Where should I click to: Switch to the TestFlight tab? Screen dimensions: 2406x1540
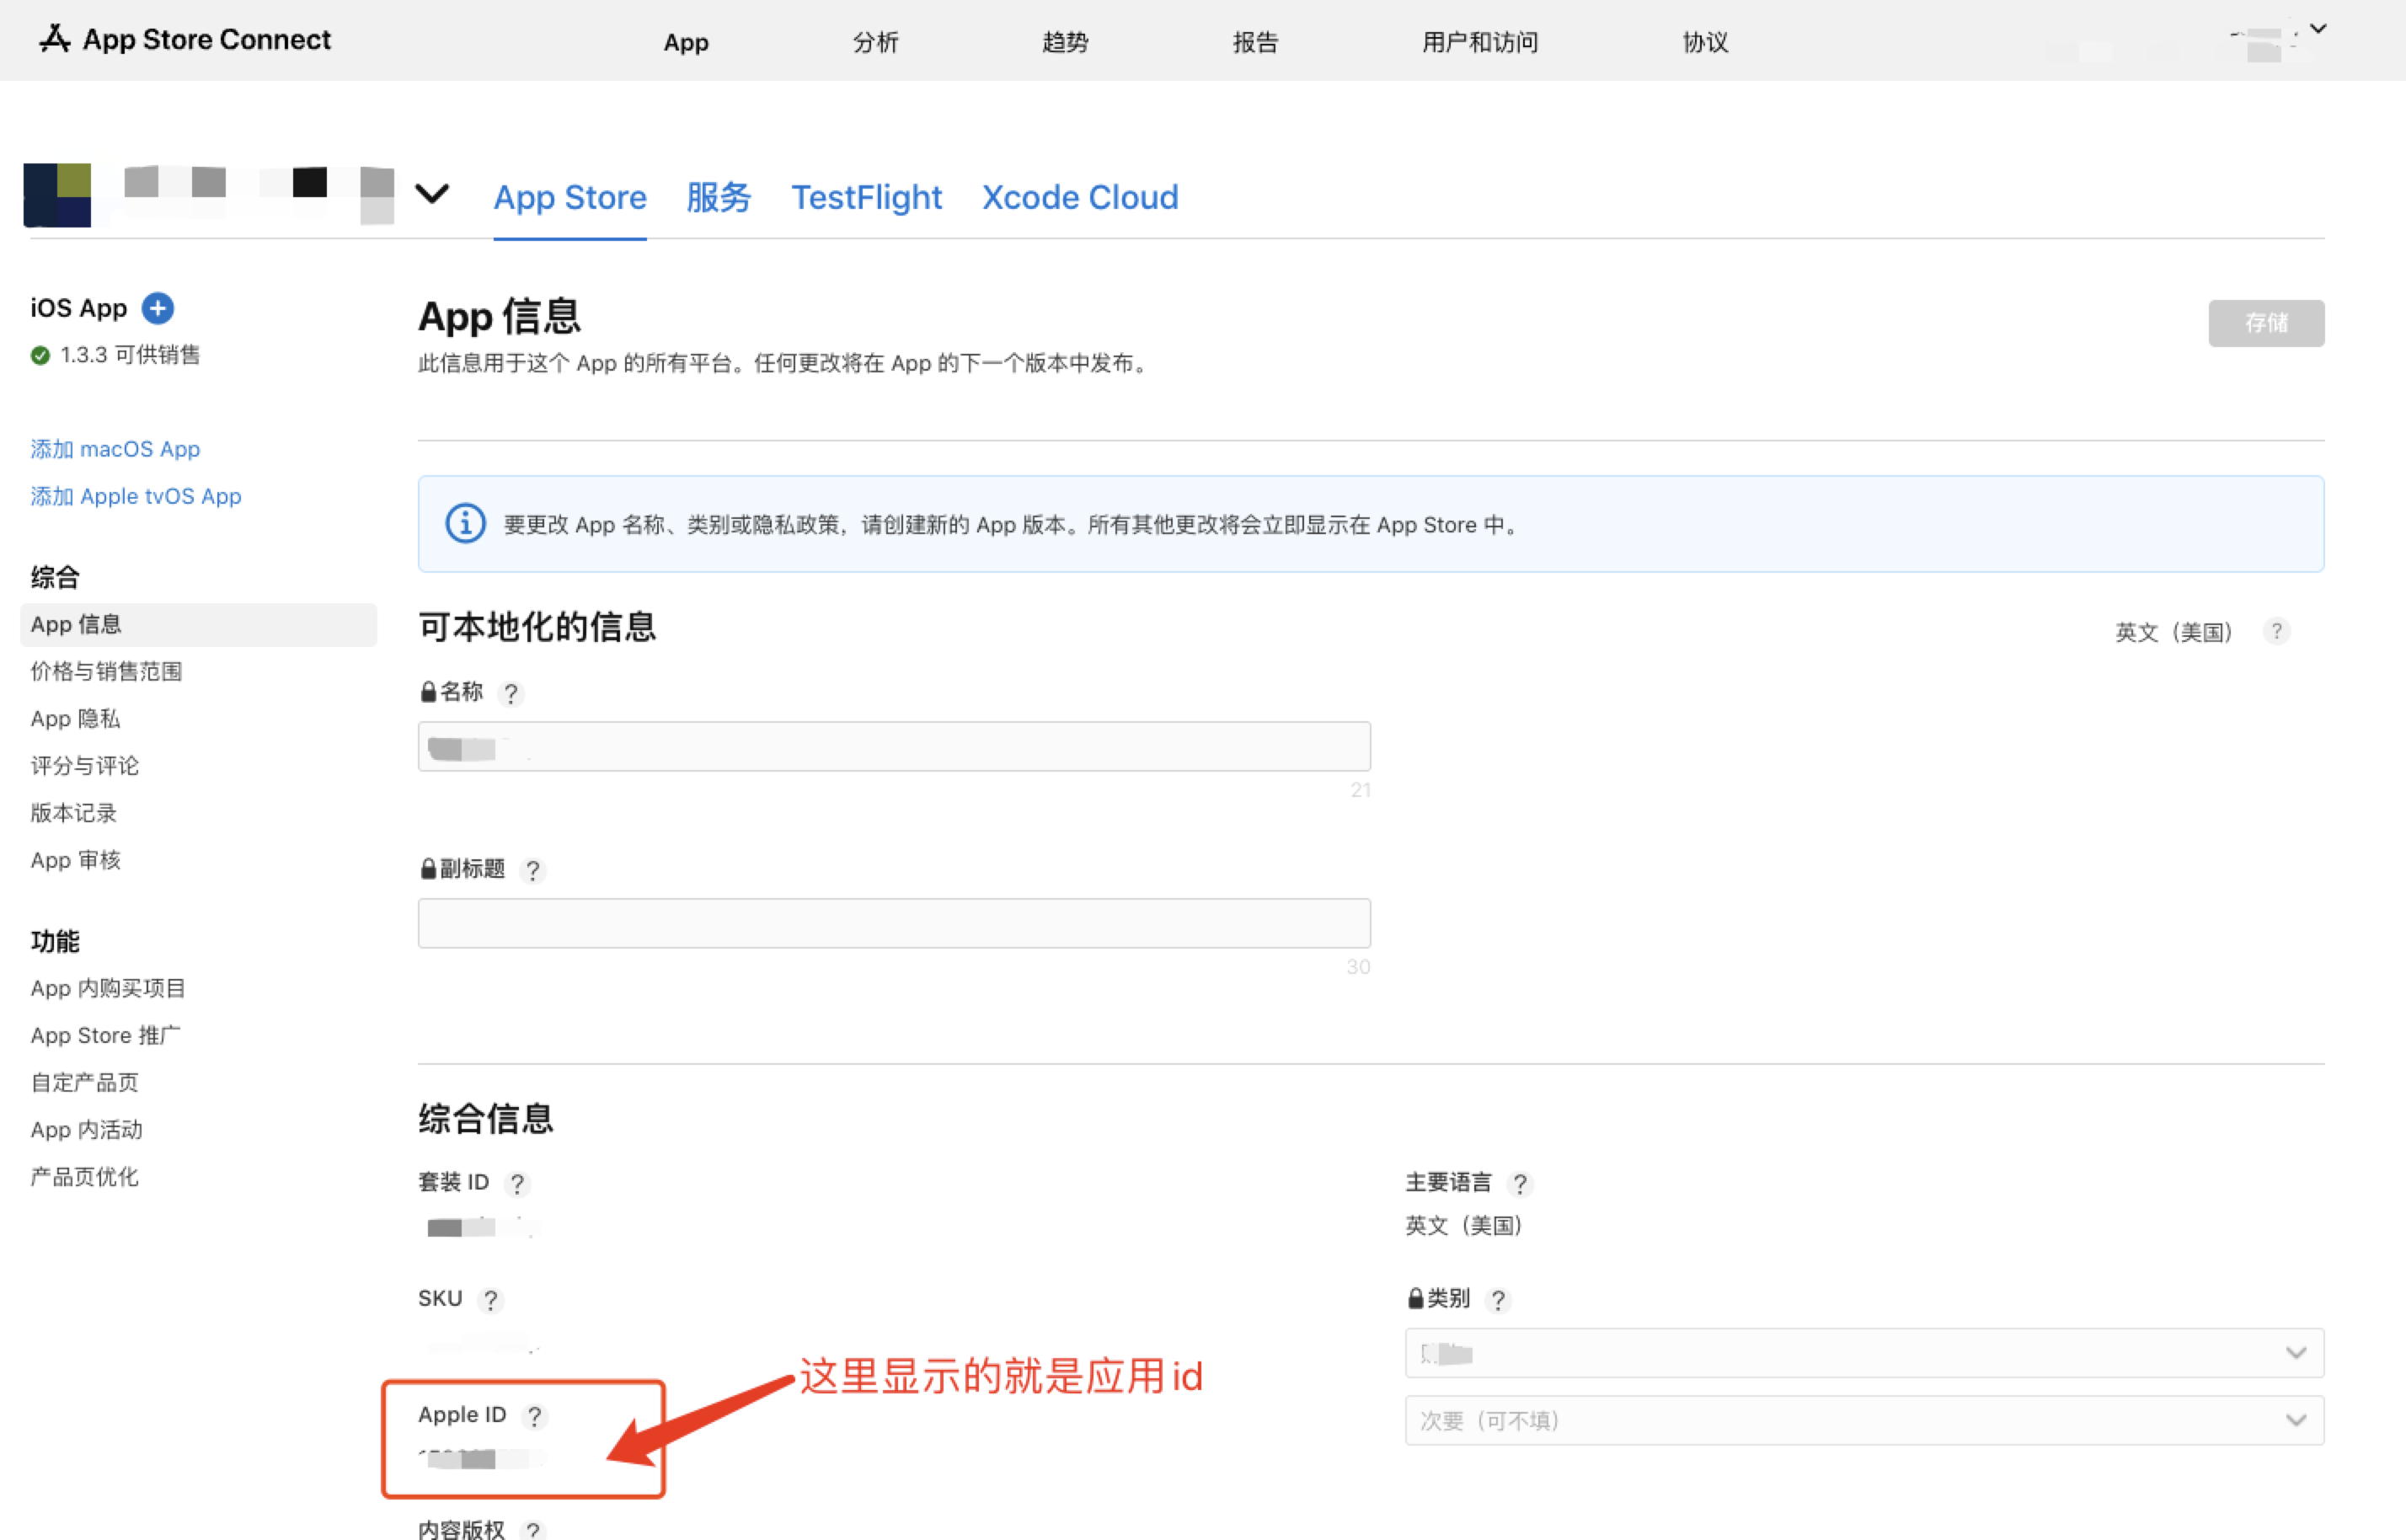866,197
